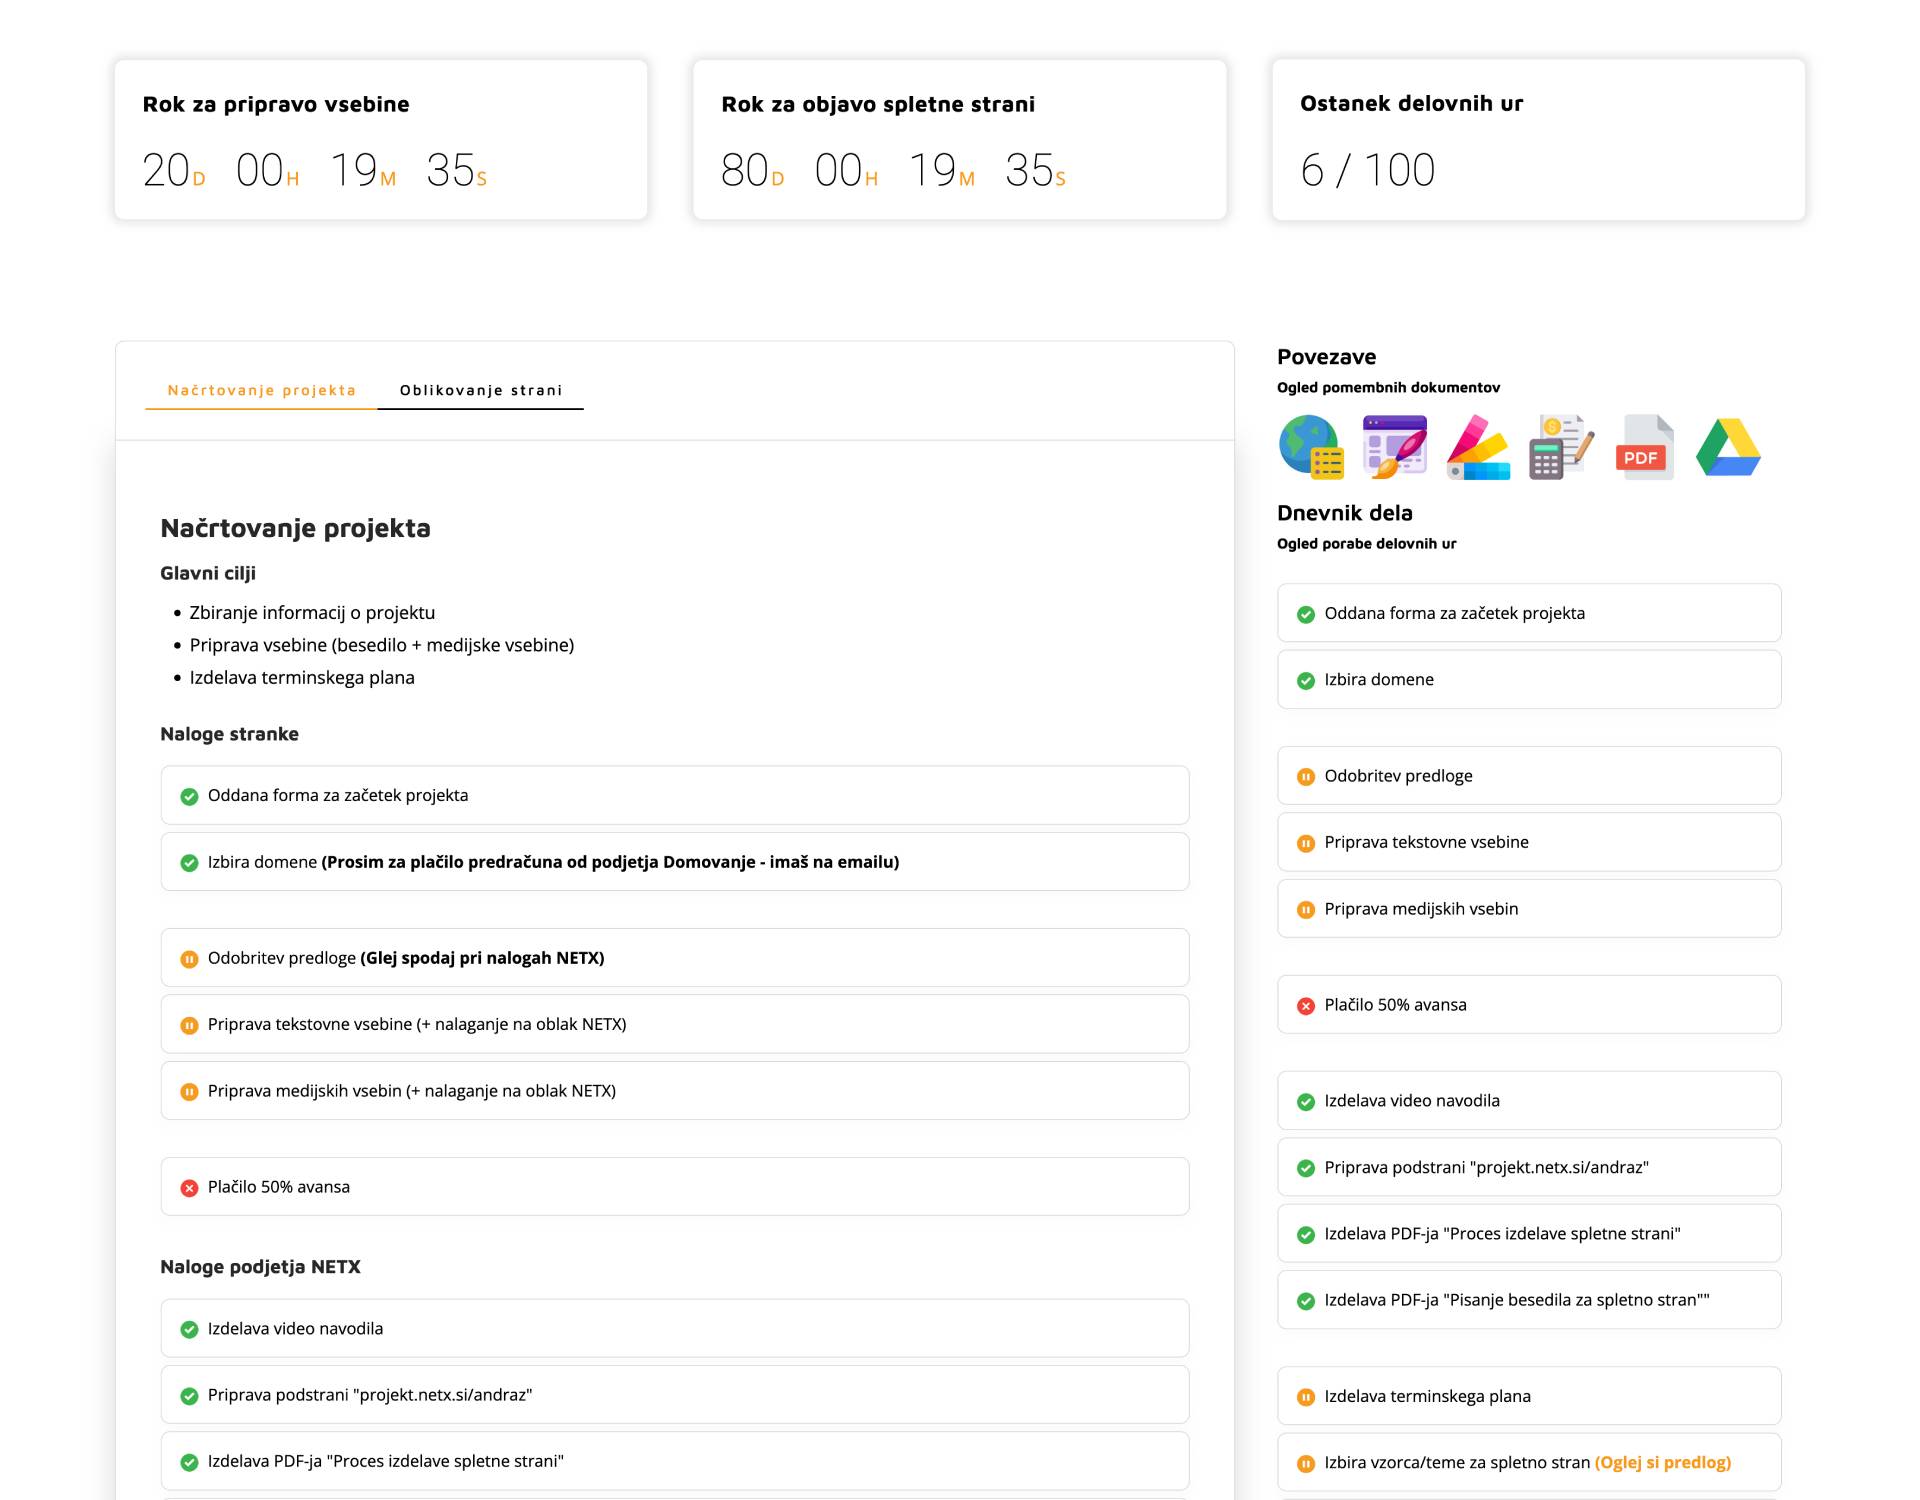The image size is (1920, 1500).
Task: Open the globe with server icon link
Action: click(x=1310, y=447)
